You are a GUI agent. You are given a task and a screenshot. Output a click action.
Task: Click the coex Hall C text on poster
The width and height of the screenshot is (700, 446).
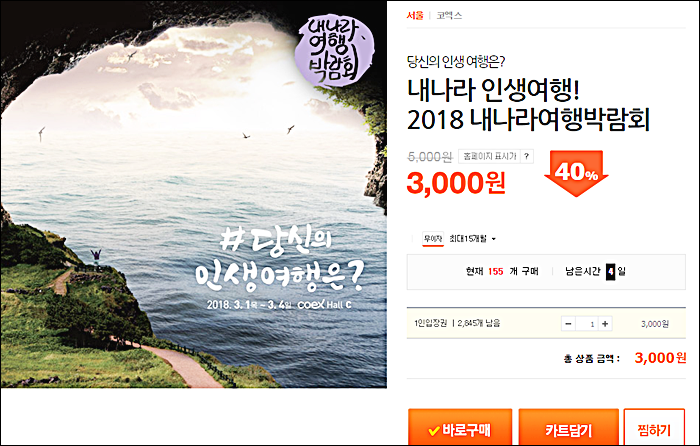[325, 304]
